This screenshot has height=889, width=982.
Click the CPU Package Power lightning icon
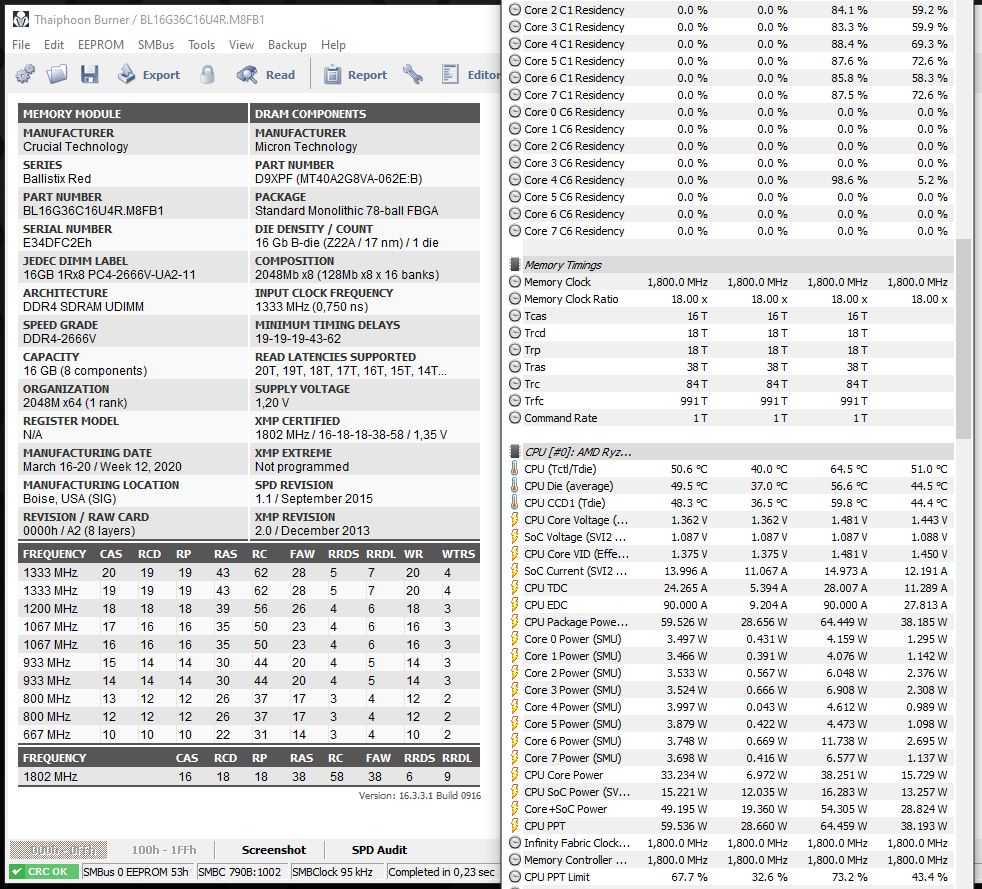515,621
